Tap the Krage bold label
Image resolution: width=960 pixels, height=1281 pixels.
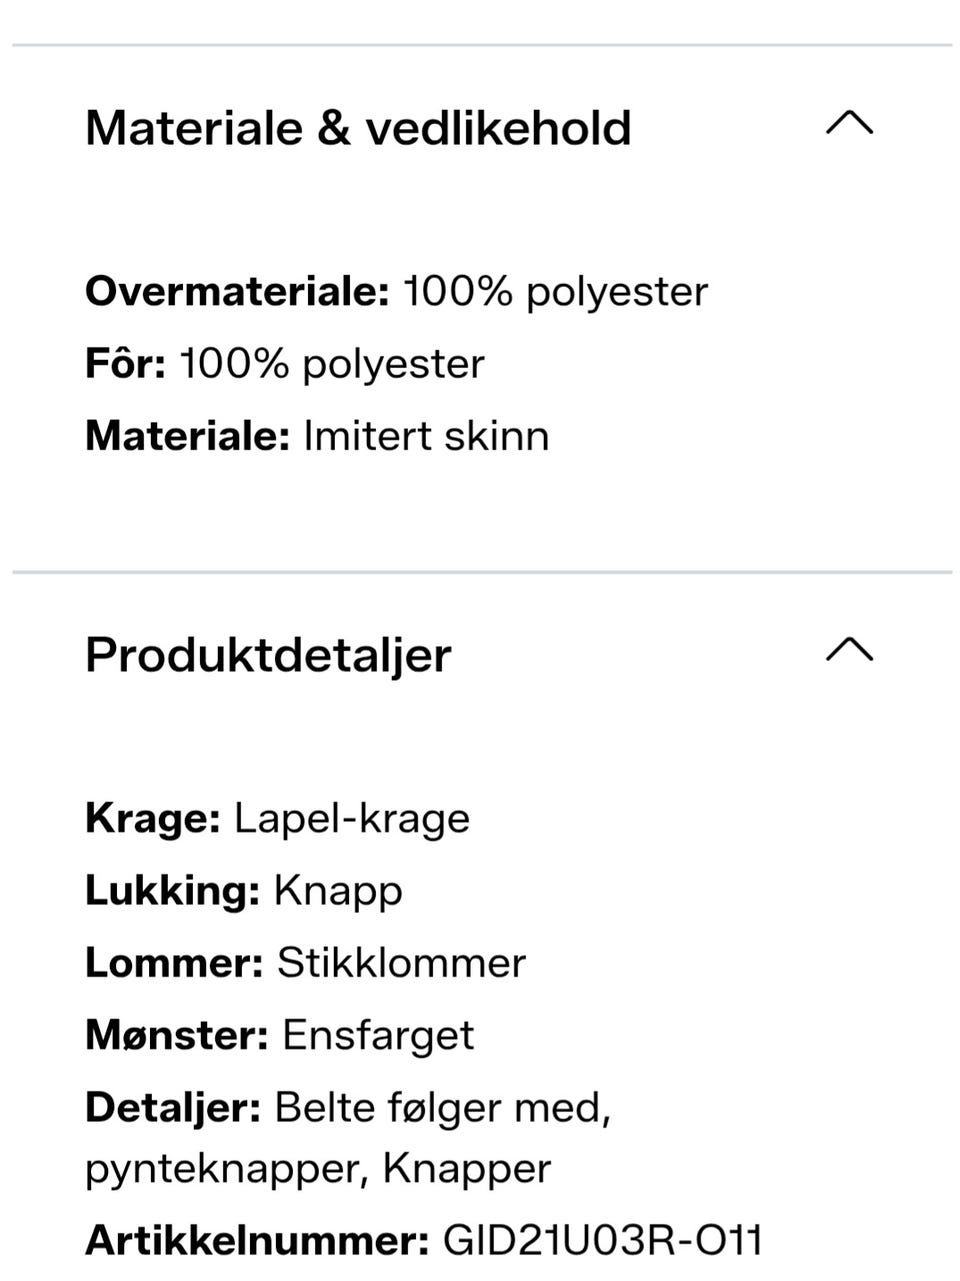[x=152, y=818]
